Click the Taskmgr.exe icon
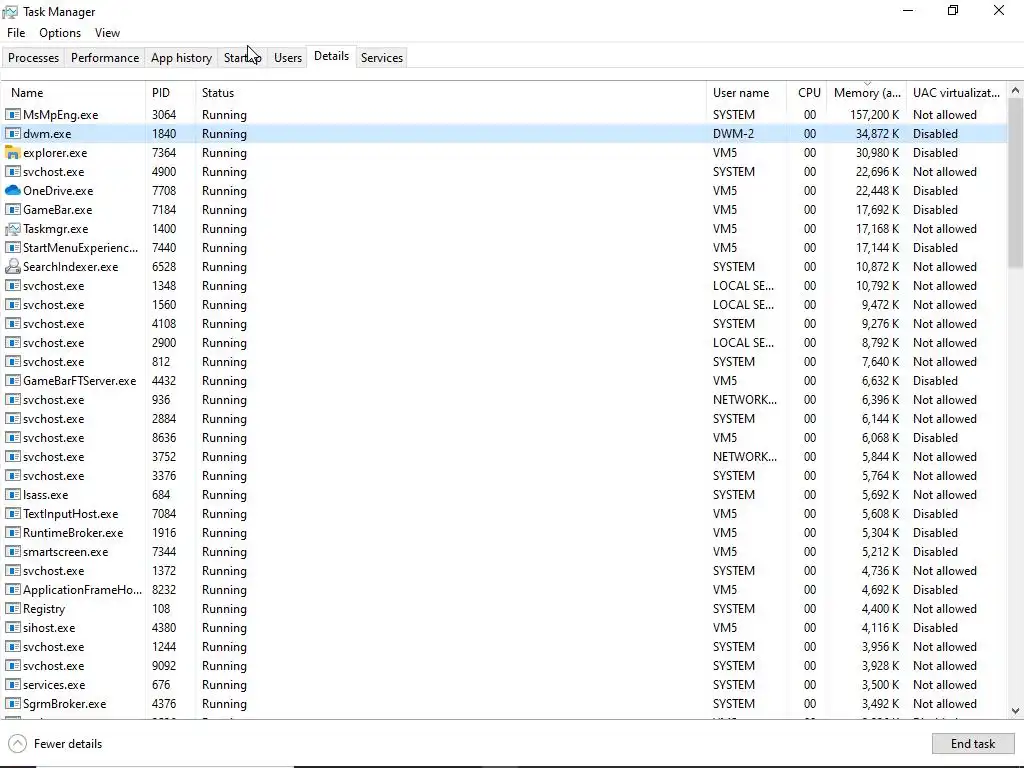 click(12, 229)
